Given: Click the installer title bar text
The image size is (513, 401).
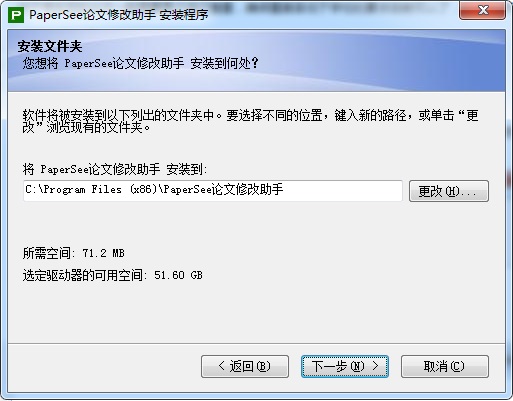Looking at the screenshot, I should tap(119, 15).
